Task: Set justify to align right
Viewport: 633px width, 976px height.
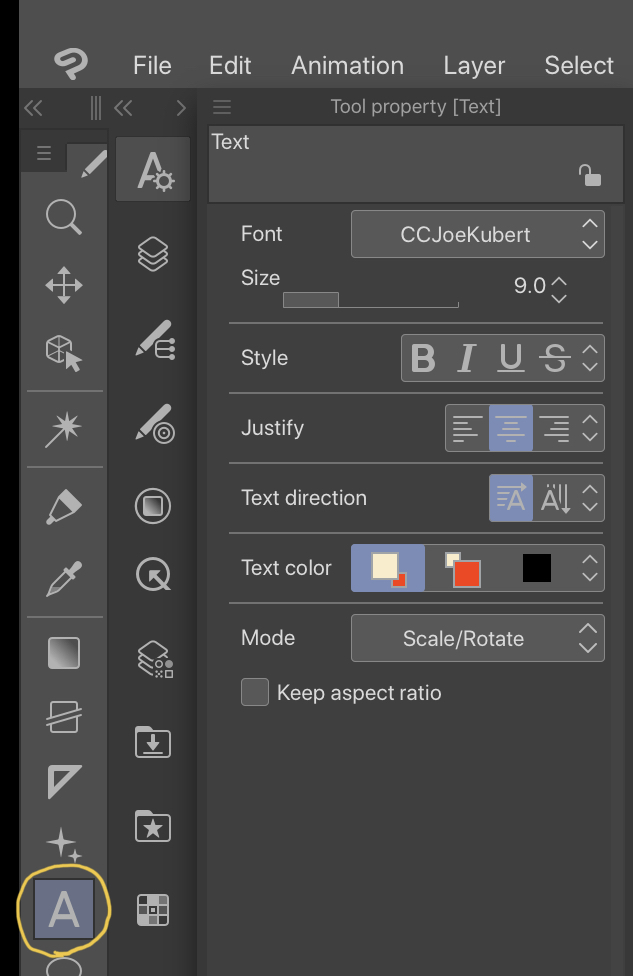Action: click(554, 429)
